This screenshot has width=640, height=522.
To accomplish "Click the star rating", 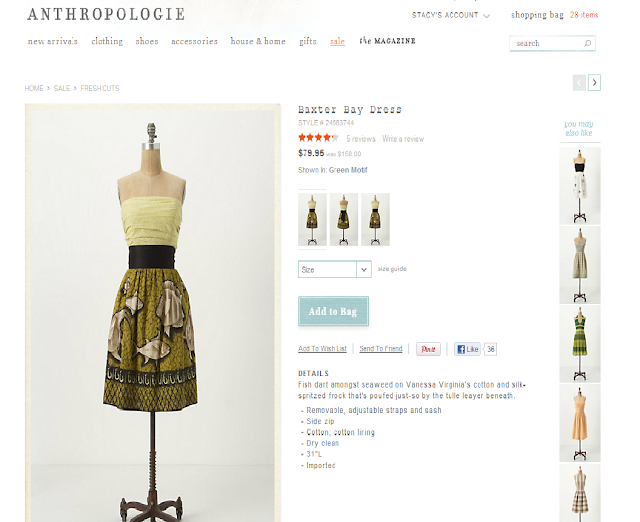I will pos(318,138).
